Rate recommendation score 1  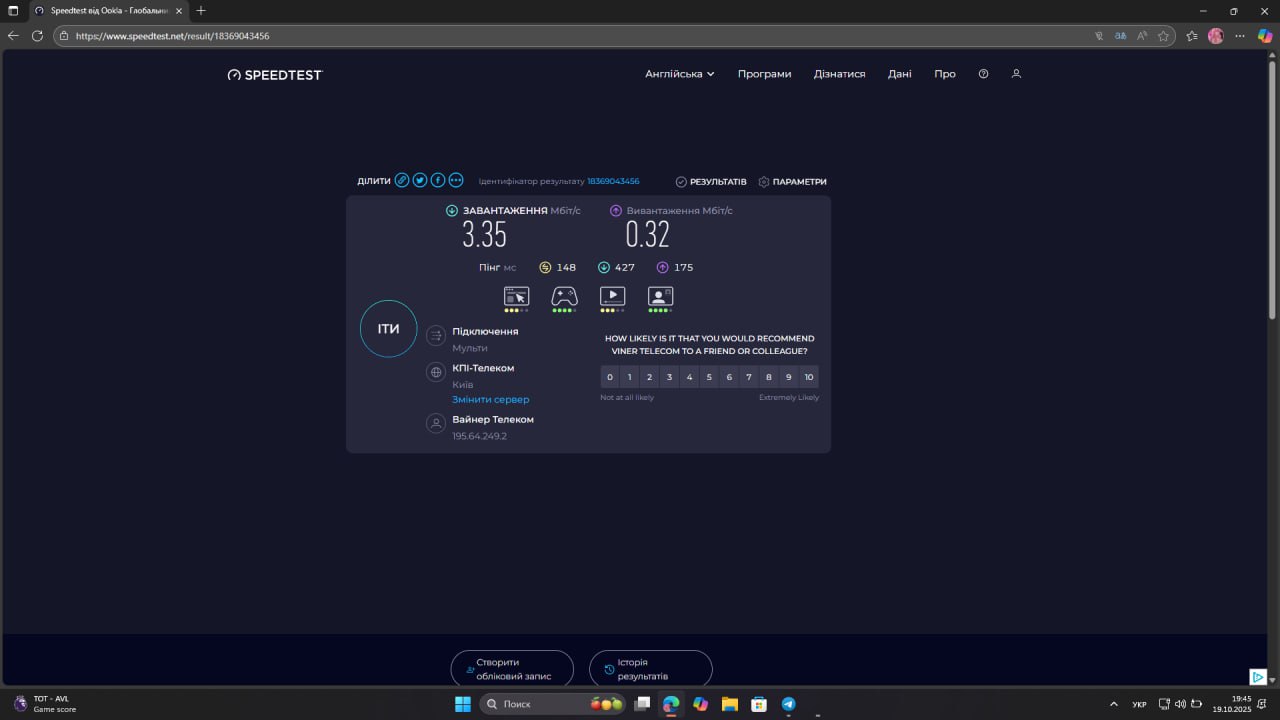(x=629, y=377)
